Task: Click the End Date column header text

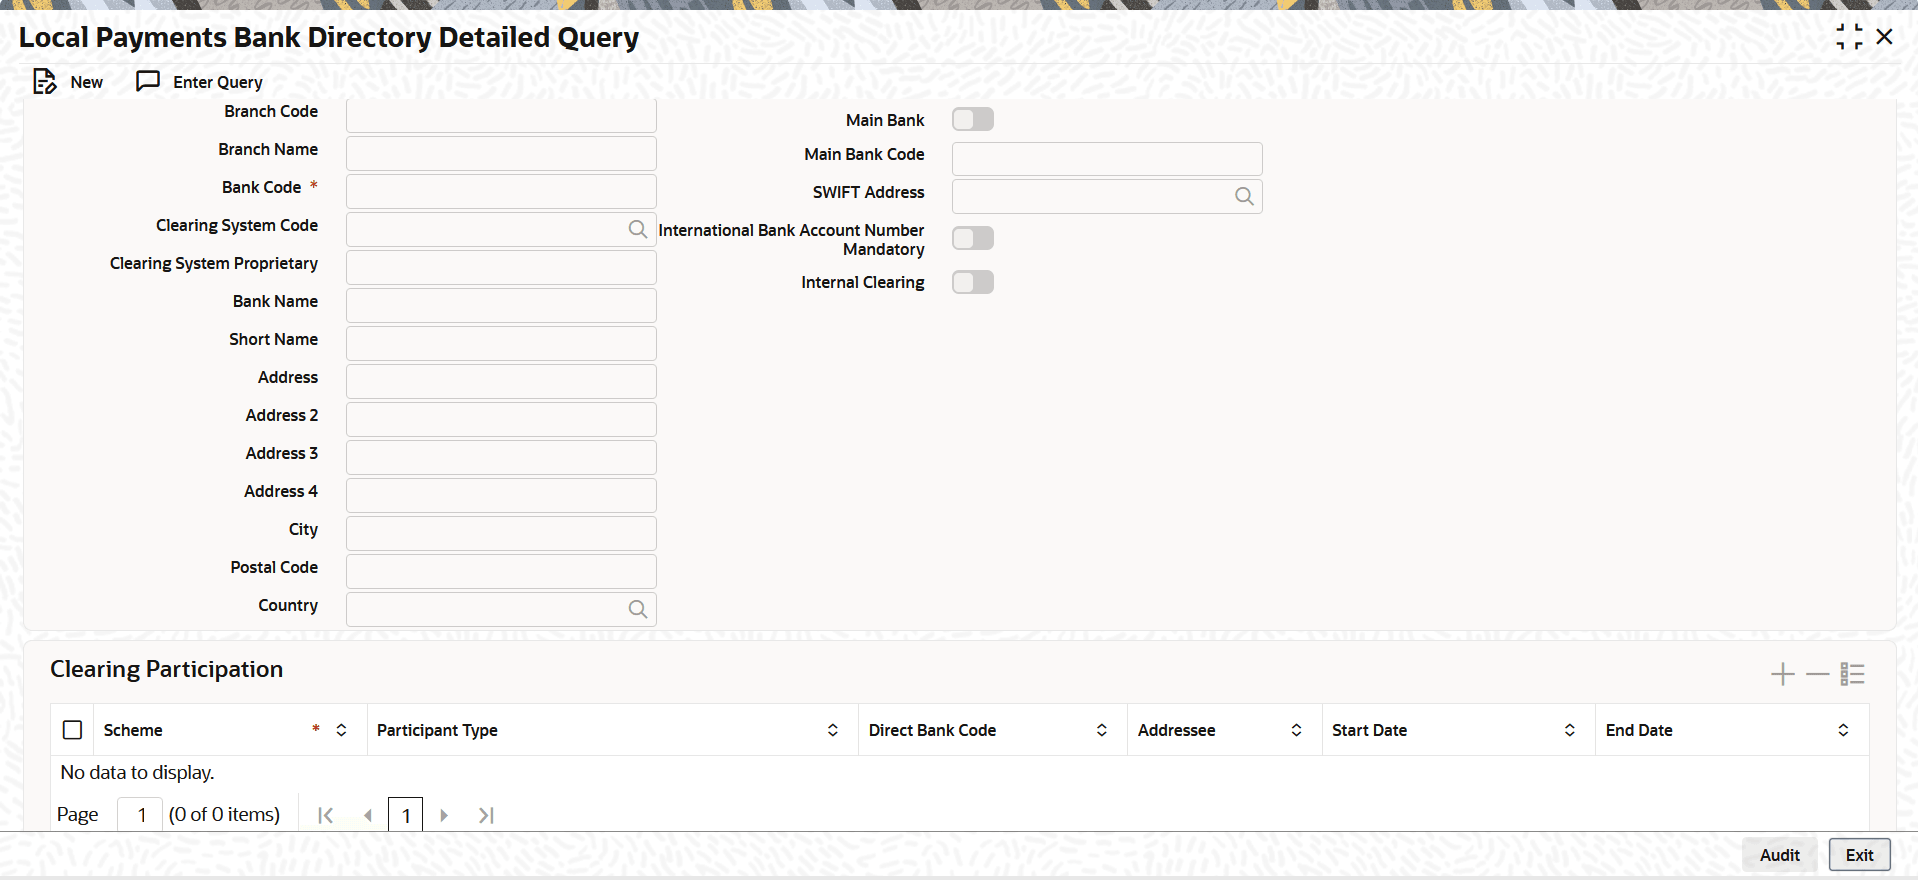Action: [x=1639, y=730]
